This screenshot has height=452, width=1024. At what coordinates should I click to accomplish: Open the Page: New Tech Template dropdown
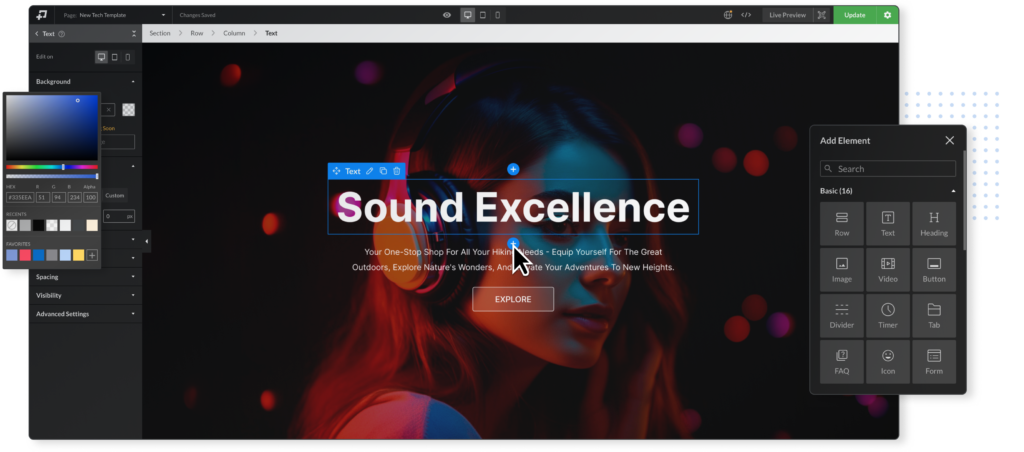click(x=114, y=15)
